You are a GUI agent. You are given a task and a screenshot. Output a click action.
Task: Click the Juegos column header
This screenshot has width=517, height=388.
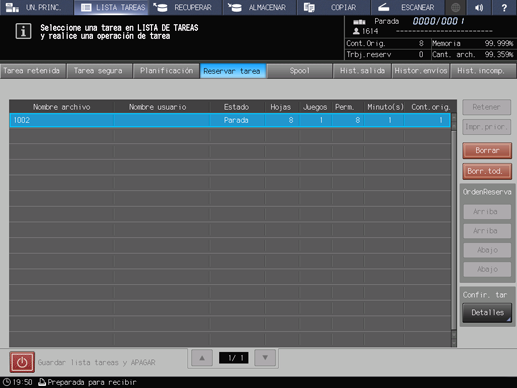coord(315,107)
